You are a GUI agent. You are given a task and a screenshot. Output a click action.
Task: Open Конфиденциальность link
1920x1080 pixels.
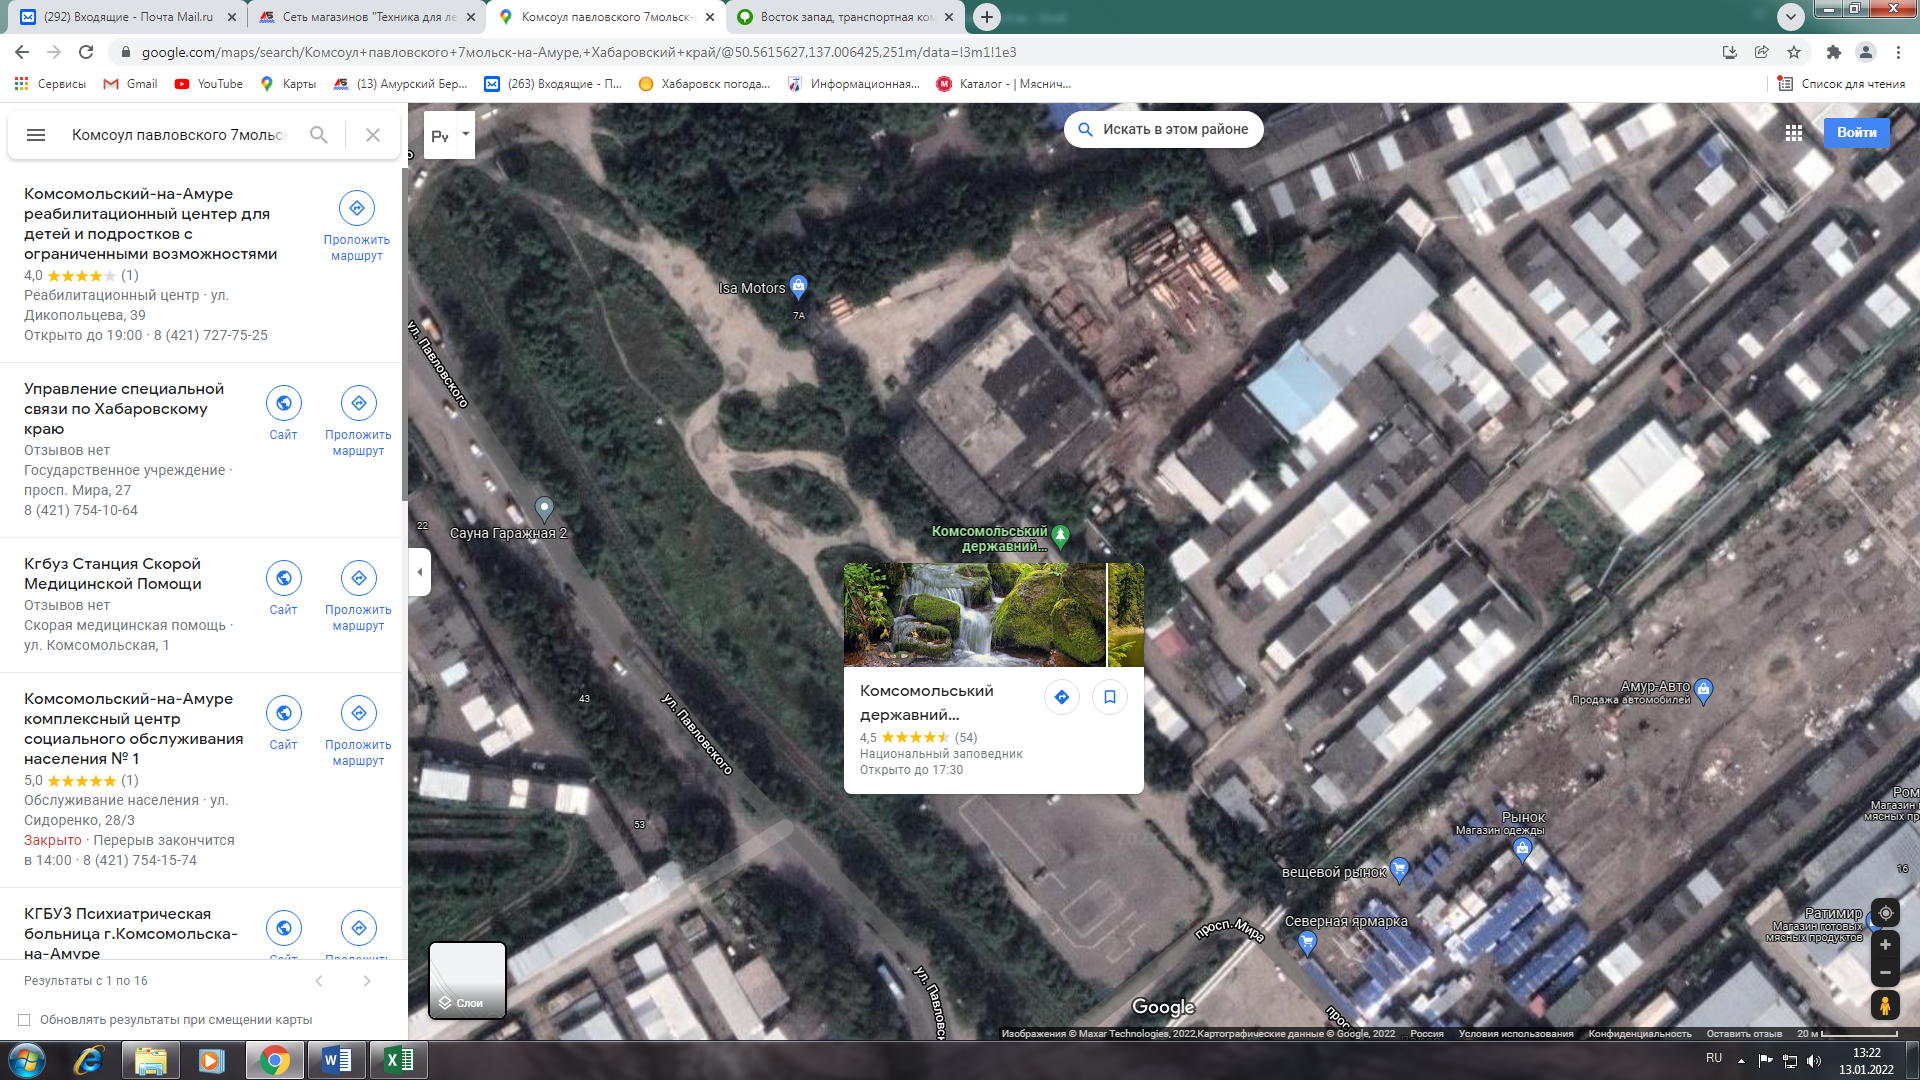tap(1640, 1034)
